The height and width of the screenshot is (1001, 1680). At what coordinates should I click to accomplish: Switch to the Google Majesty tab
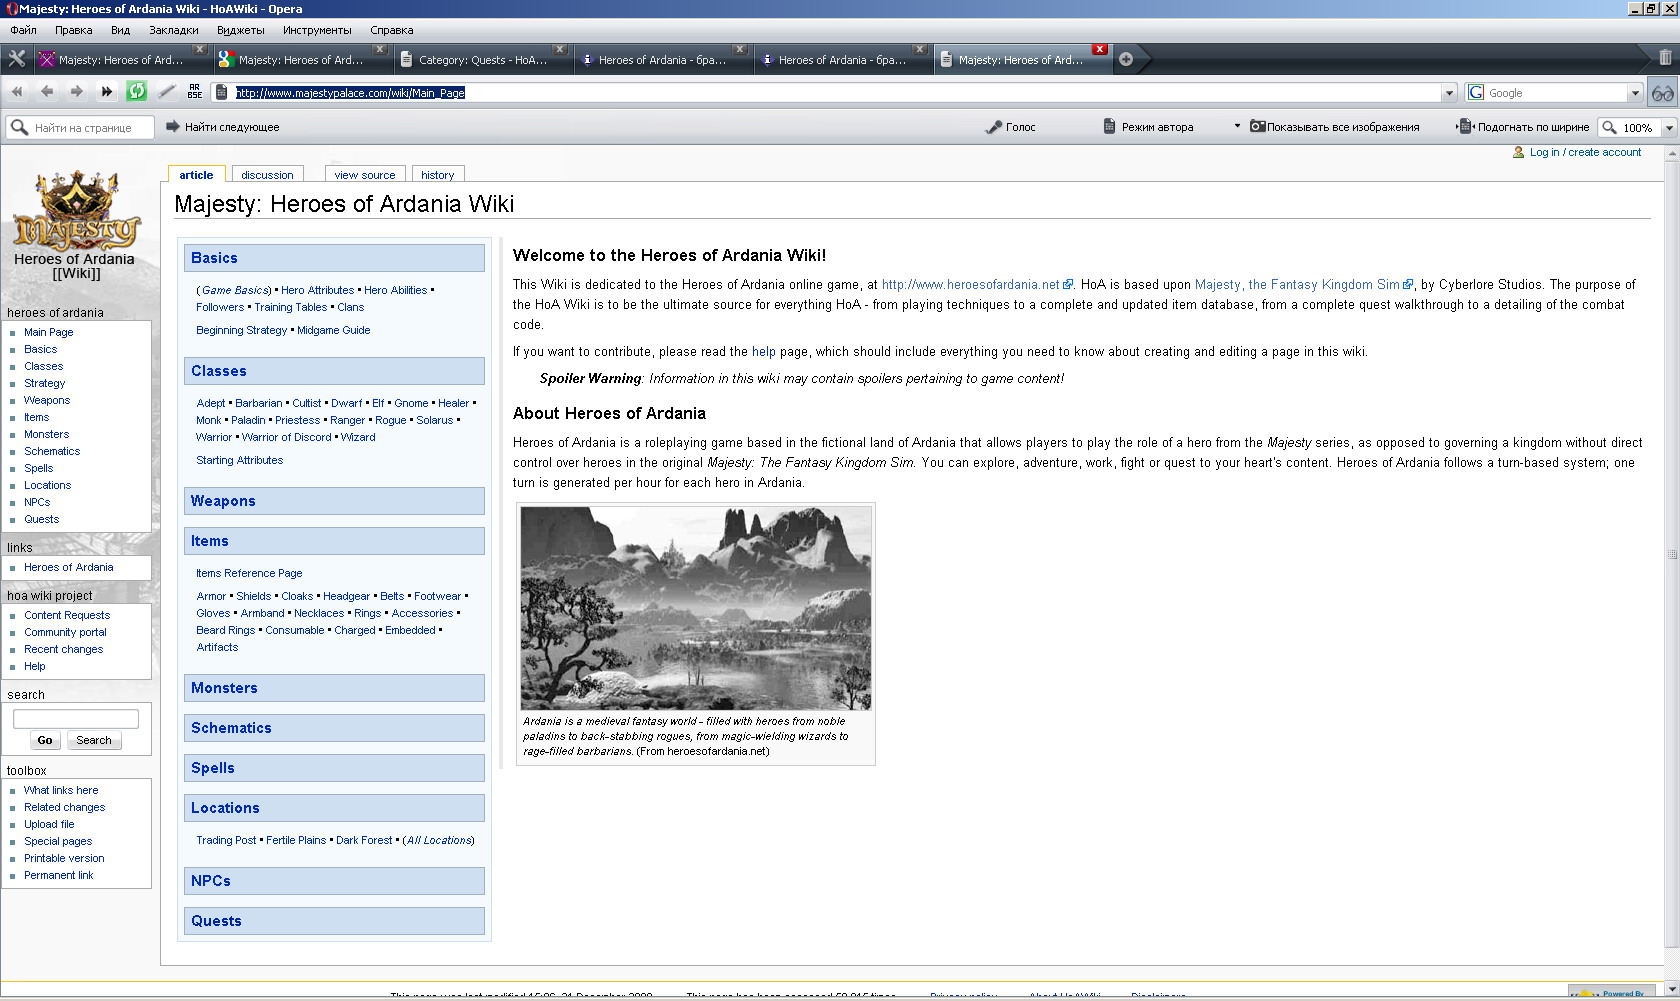tap(304, 60)
